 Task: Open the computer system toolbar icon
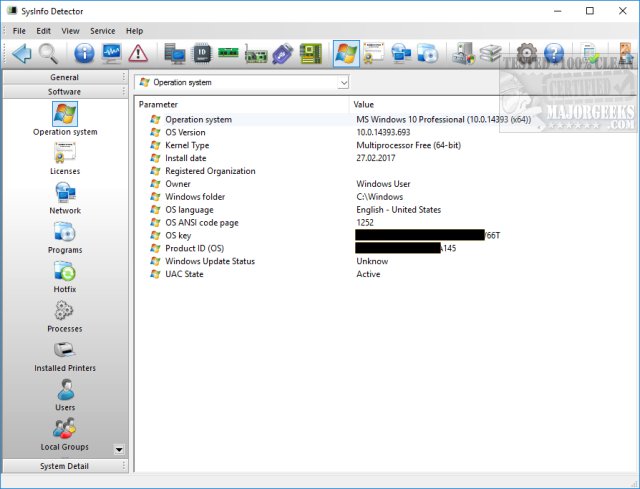pyautogui.click(x=175, y=53)
